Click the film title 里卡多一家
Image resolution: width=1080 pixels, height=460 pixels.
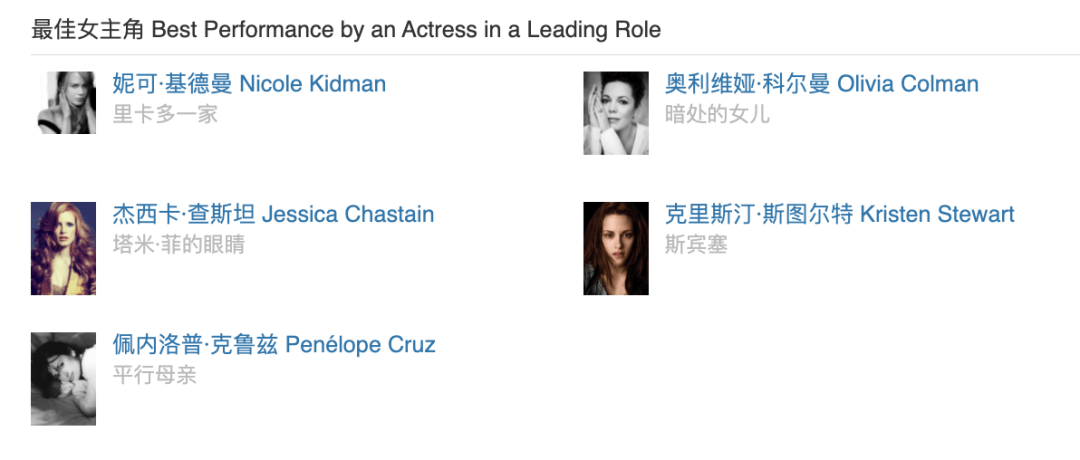tap(165, 114)
